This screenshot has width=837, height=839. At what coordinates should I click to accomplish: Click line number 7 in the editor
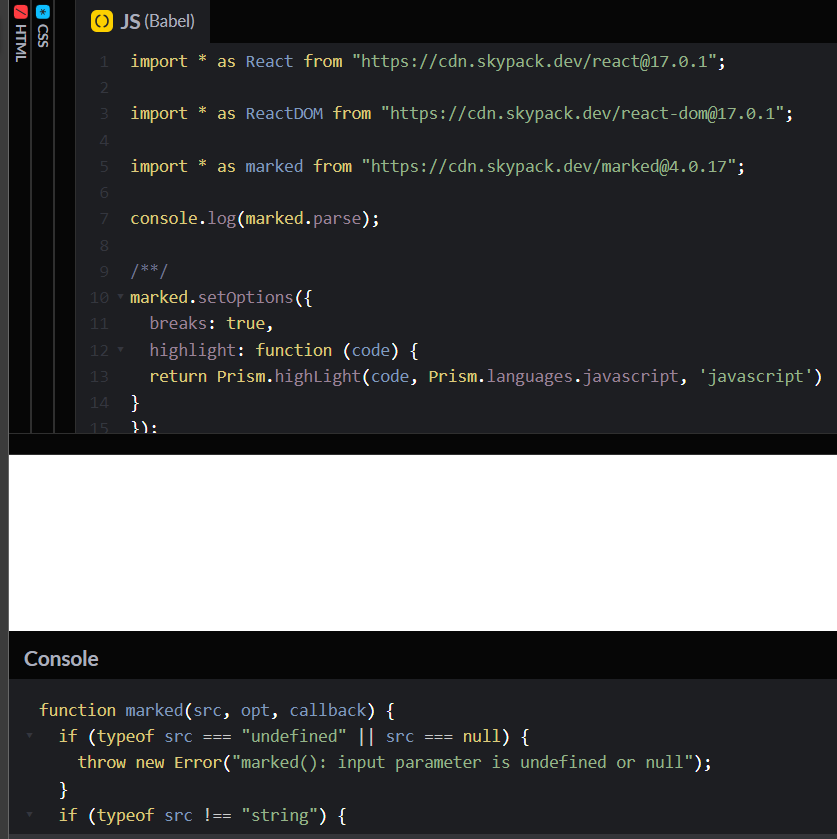[103, 218]
